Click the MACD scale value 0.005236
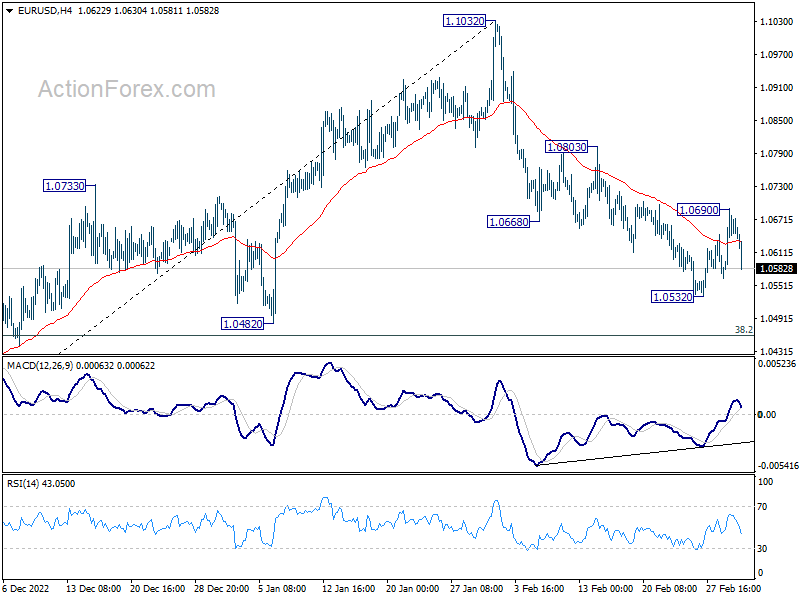This screenshot has width=800, height=600. click(777, 364)
